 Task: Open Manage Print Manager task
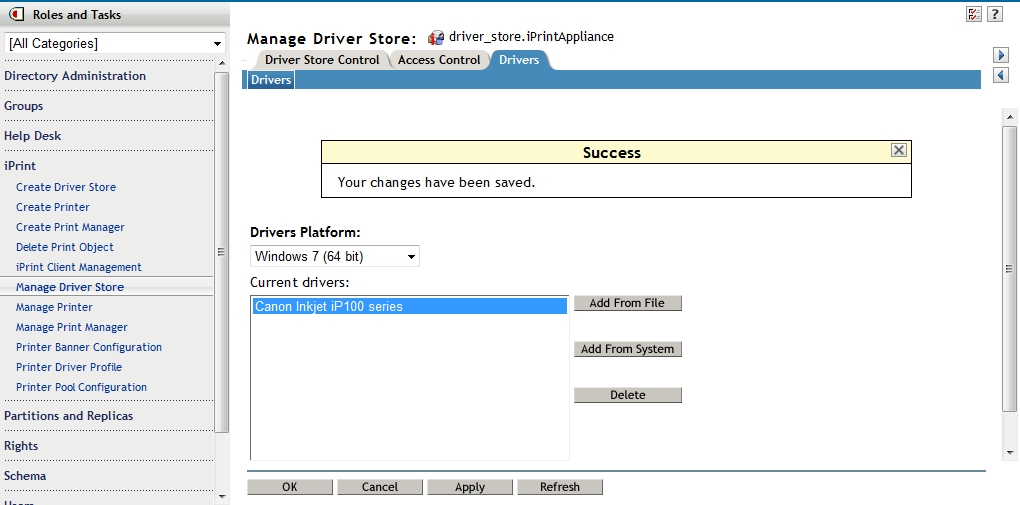point(72,327)
